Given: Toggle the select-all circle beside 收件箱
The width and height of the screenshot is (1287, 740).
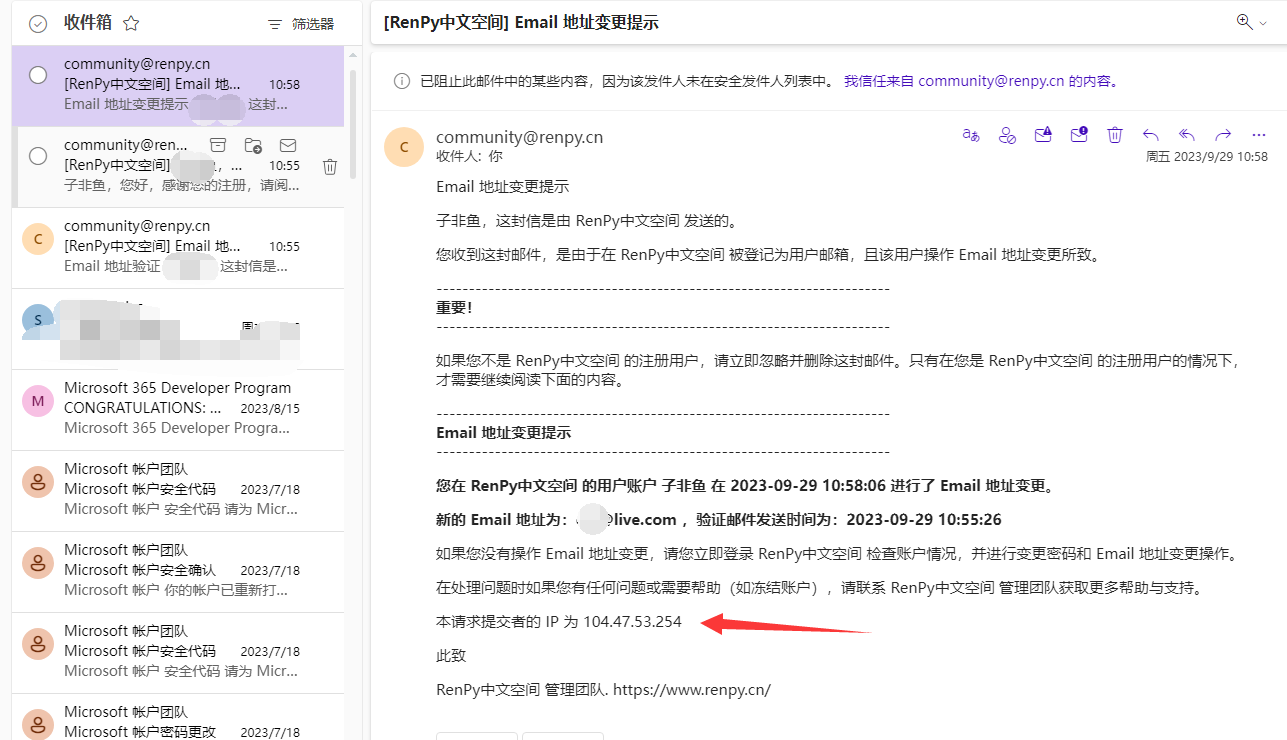Looking at the screenshot, I should [38, 24].
